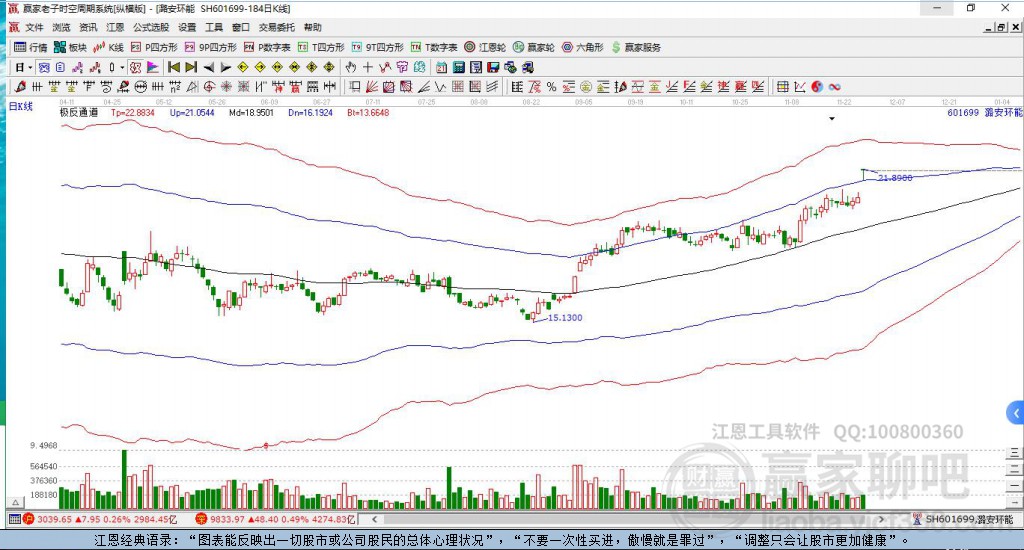This screenshot has height=550, width=1024.
Task: Open the T数字表 time table
Action: 434,47
